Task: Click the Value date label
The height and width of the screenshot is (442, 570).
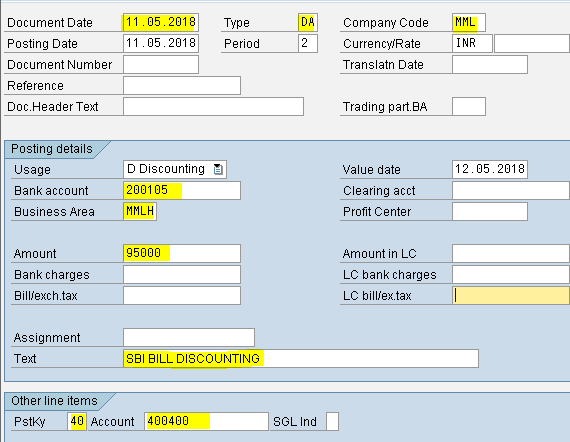Action: [371, 170]
